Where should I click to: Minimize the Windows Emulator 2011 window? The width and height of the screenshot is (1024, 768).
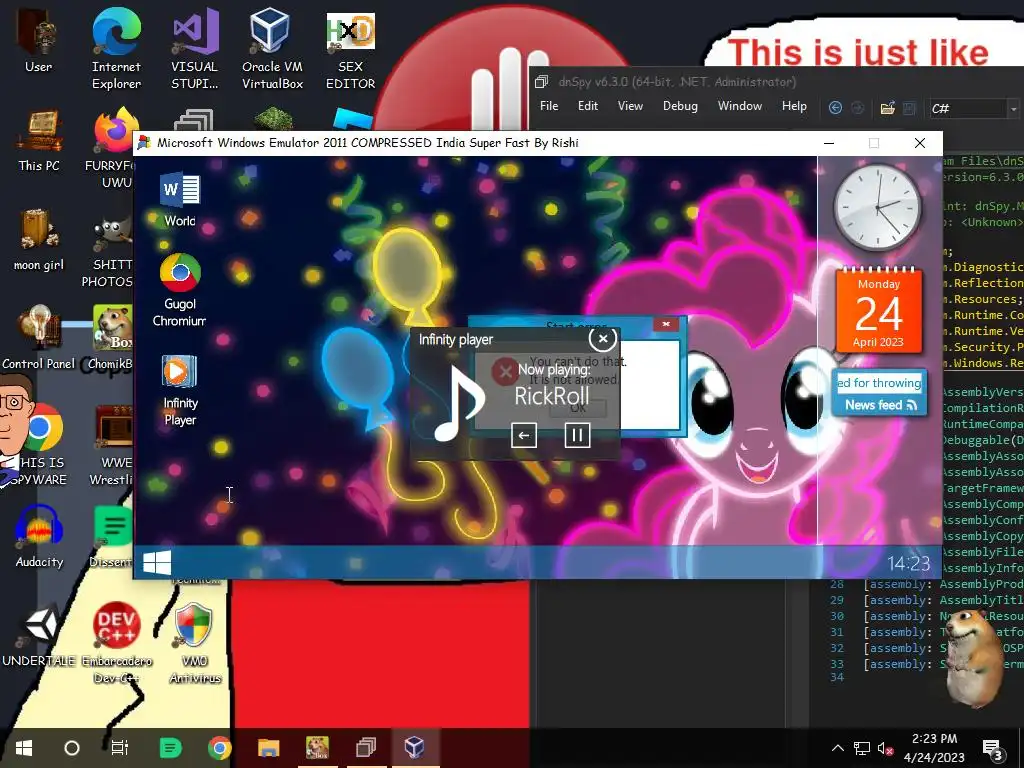pyautogui.click(x=829, y=143)
